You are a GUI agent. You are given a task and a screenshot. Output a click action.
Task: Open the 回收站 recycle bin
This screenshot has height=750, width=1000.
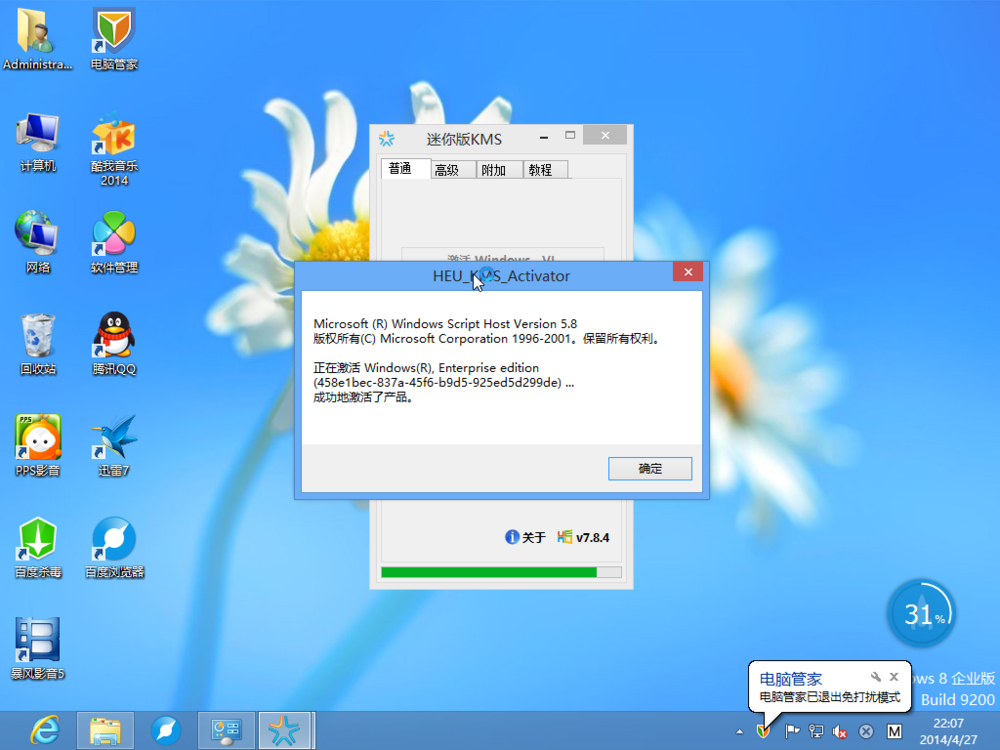tap(38, 344)
